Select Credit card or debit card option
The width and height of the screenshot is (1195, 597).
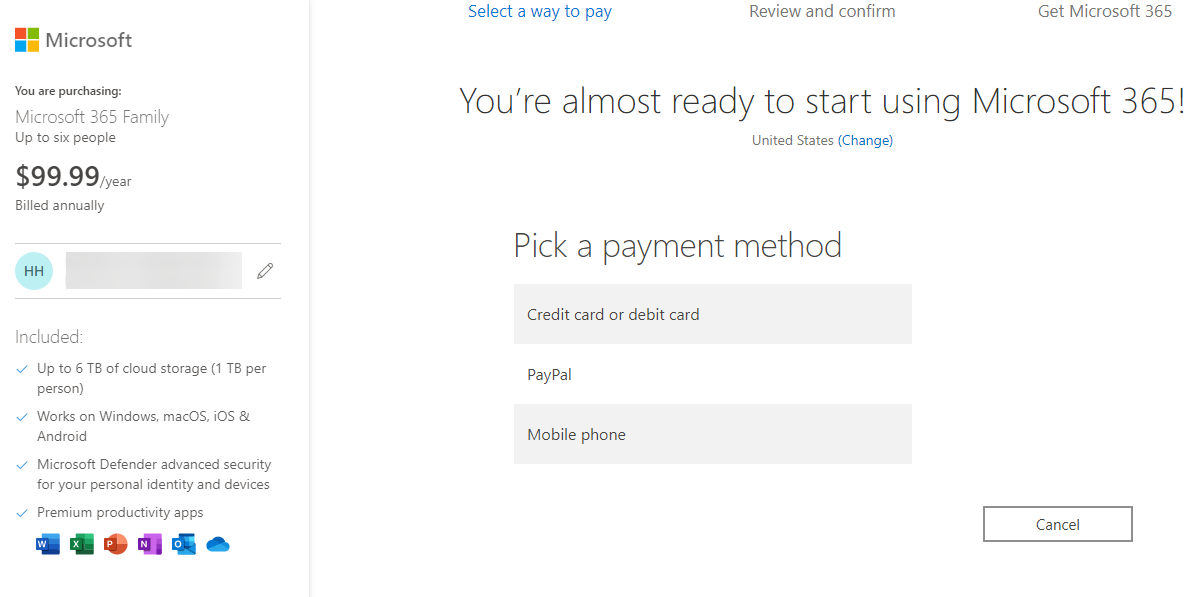click(712, 314)
